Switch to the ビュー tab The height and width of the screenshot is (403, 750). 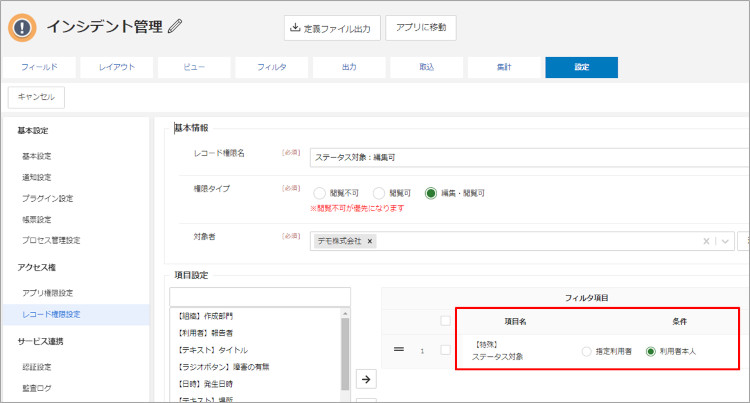[x=194, y=67]
